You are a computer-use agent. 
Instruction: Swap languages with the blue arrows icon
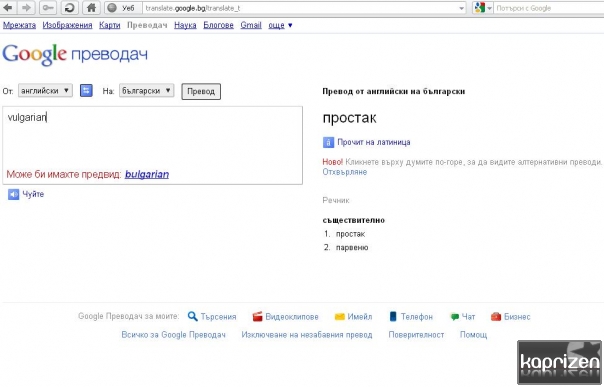(86, 91)
